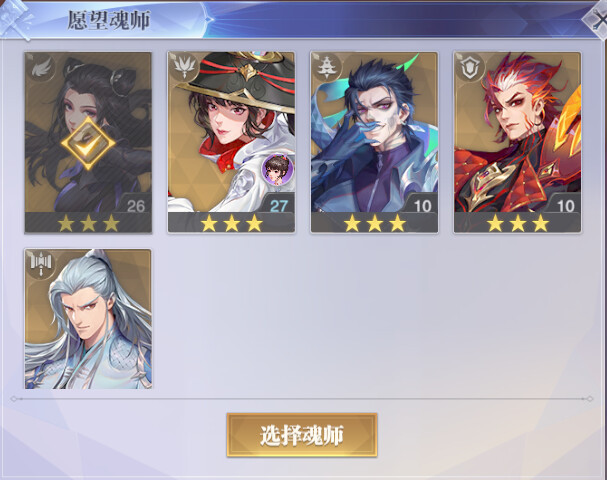Uncheck the gold checkmark on selected card
Viewport: 607px width, 480px height.
[x=88, y=143]
